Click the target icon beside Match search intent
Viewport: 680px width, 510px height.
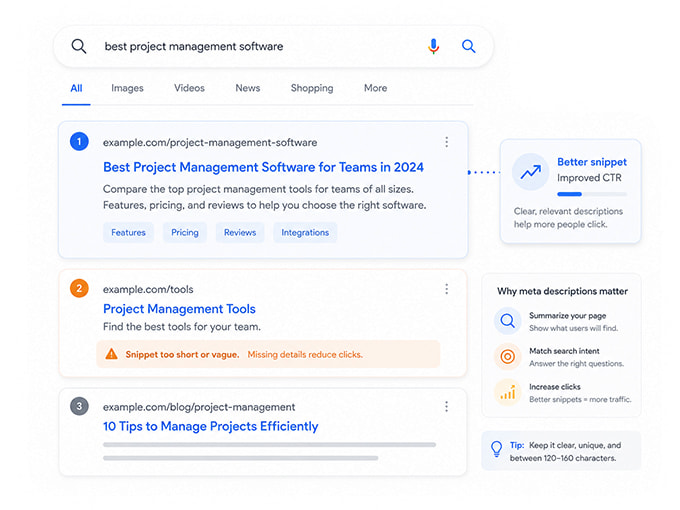(x=507, y=356)
